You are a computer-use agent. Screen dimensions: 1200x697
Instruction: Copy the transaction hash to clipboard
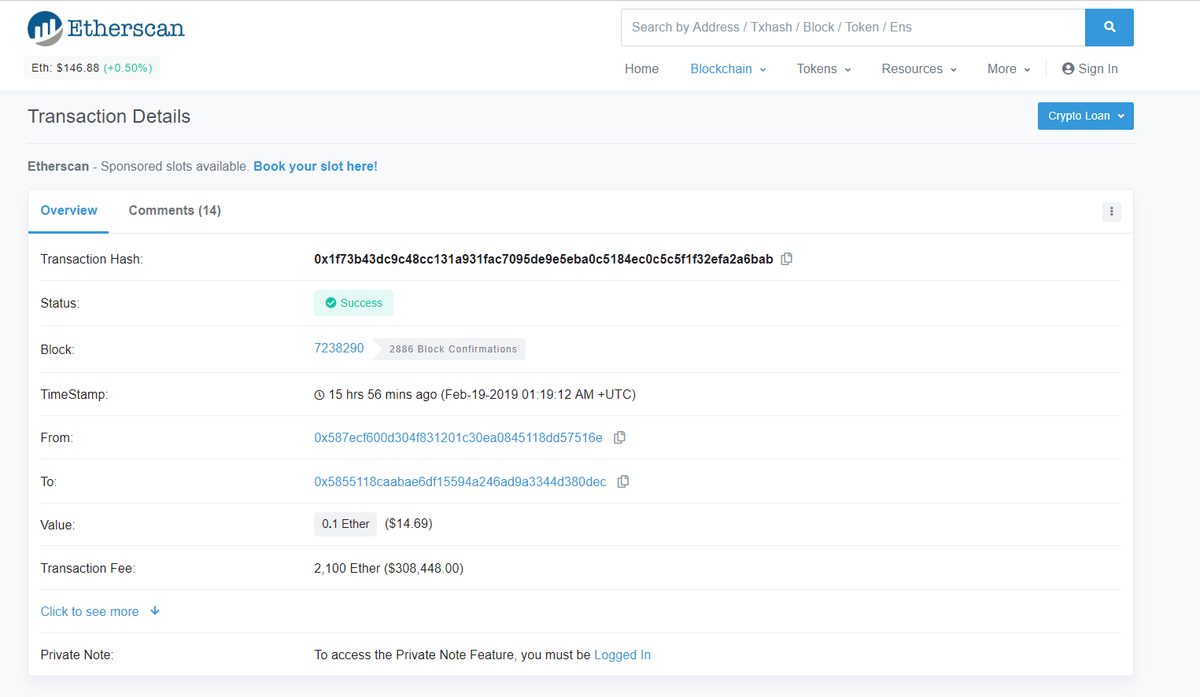point(787,259)
